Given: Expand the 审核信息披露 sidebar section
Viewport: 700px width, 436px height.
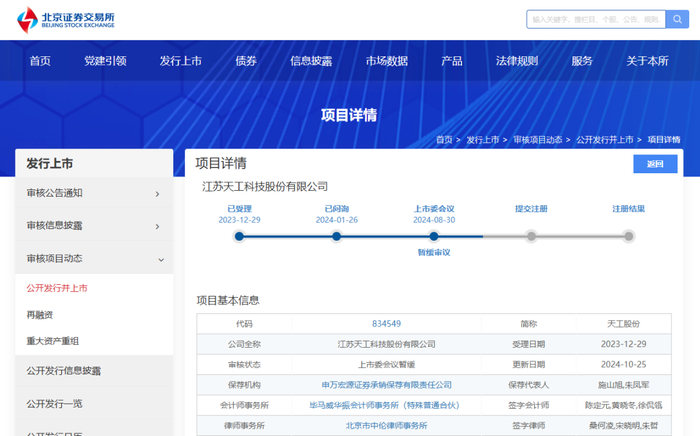Looking at the screenshot, I should [94, 226].
